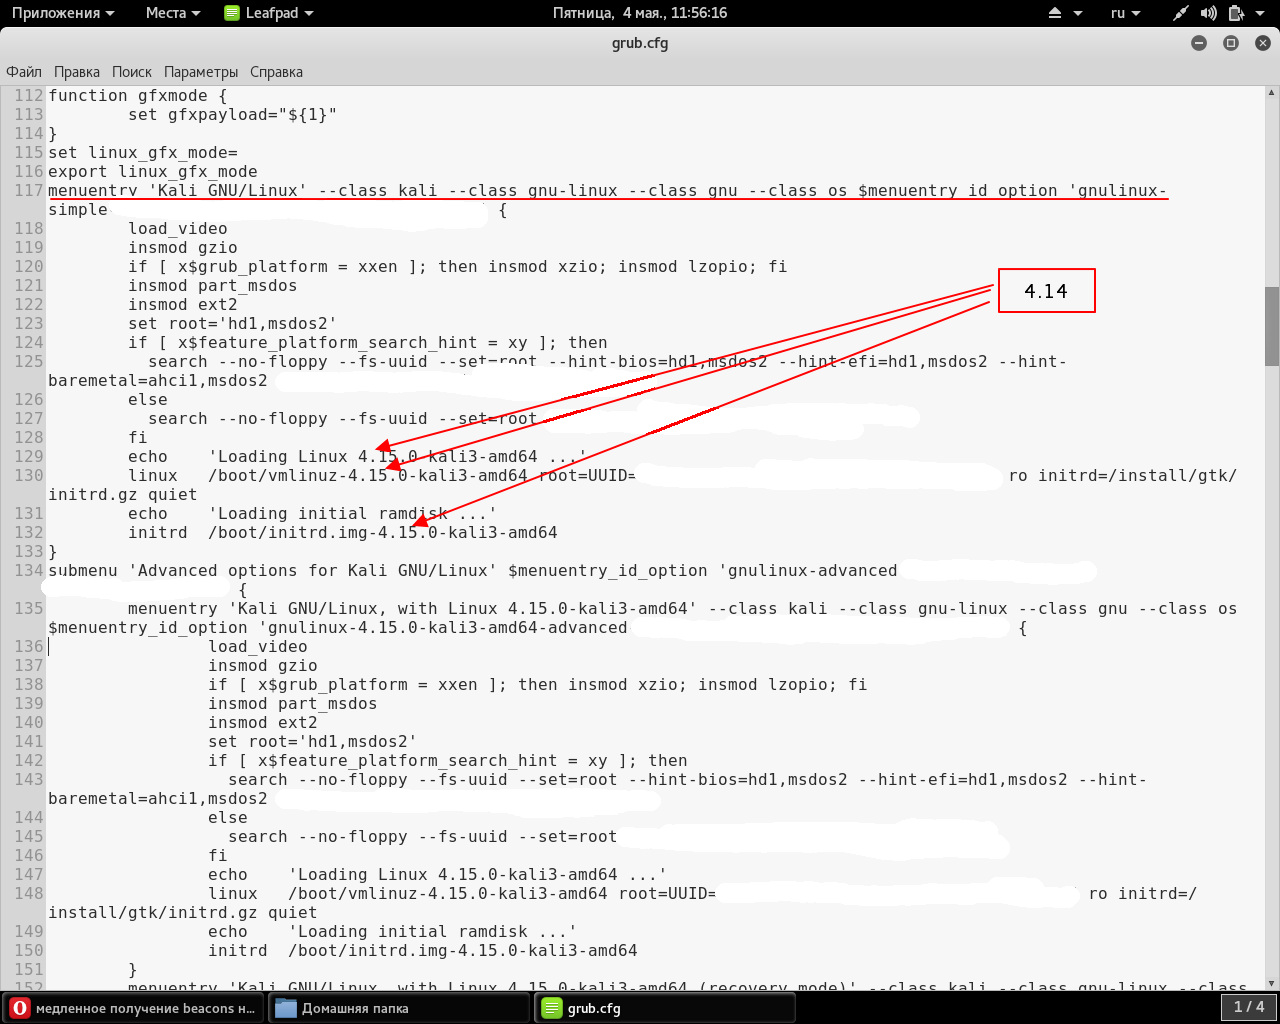Open the Параметры menu
Image resolution: width=1280 pixels, height=1024 pixels.
coord(201,72)
